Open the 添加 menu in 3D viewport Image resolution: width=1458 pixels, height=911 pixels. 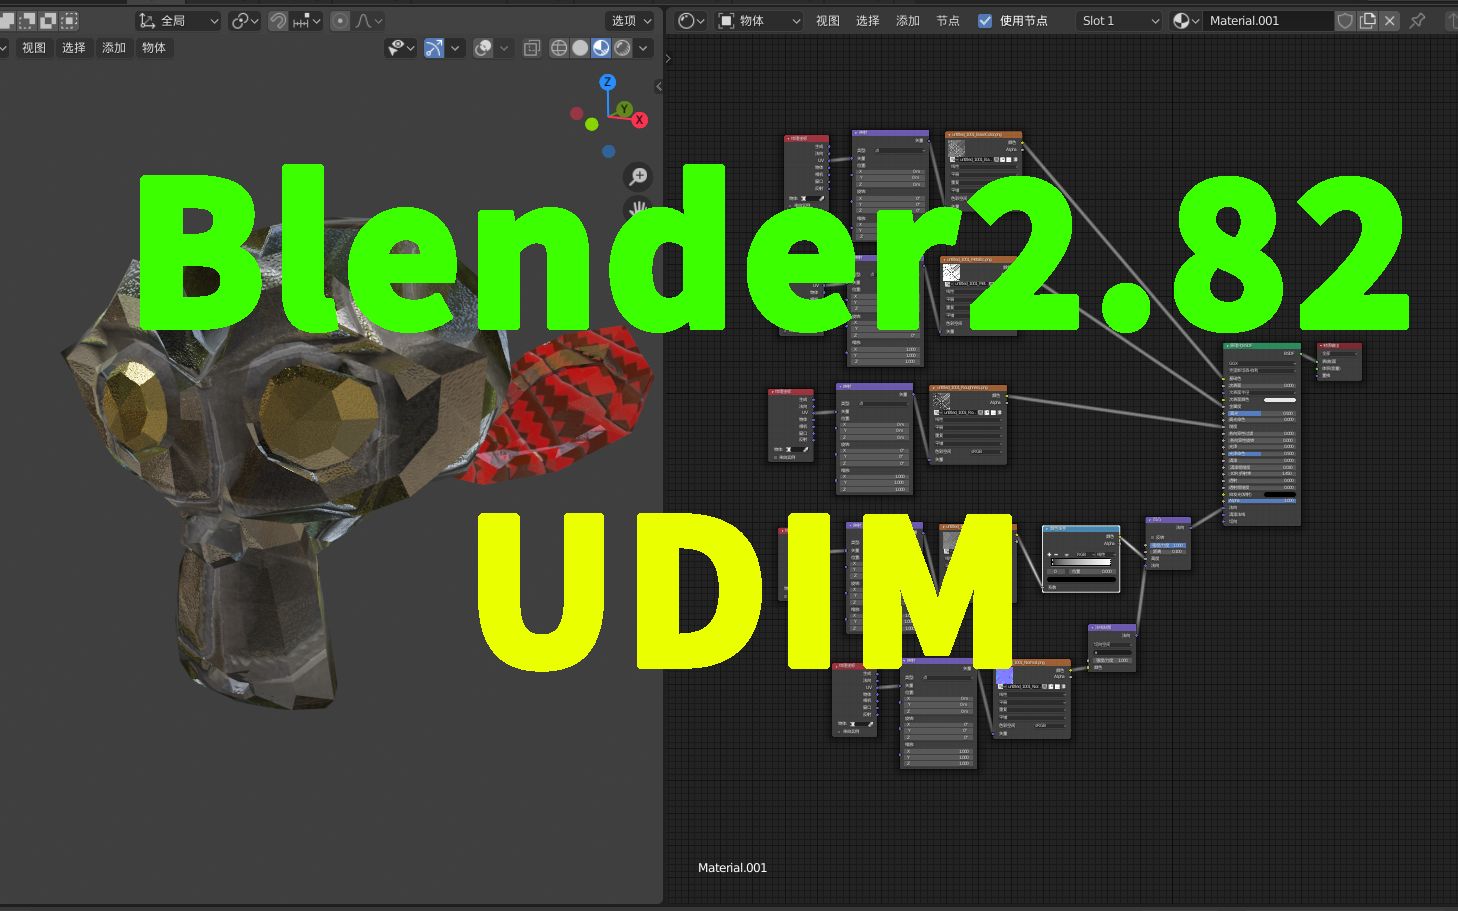point(114,47)
